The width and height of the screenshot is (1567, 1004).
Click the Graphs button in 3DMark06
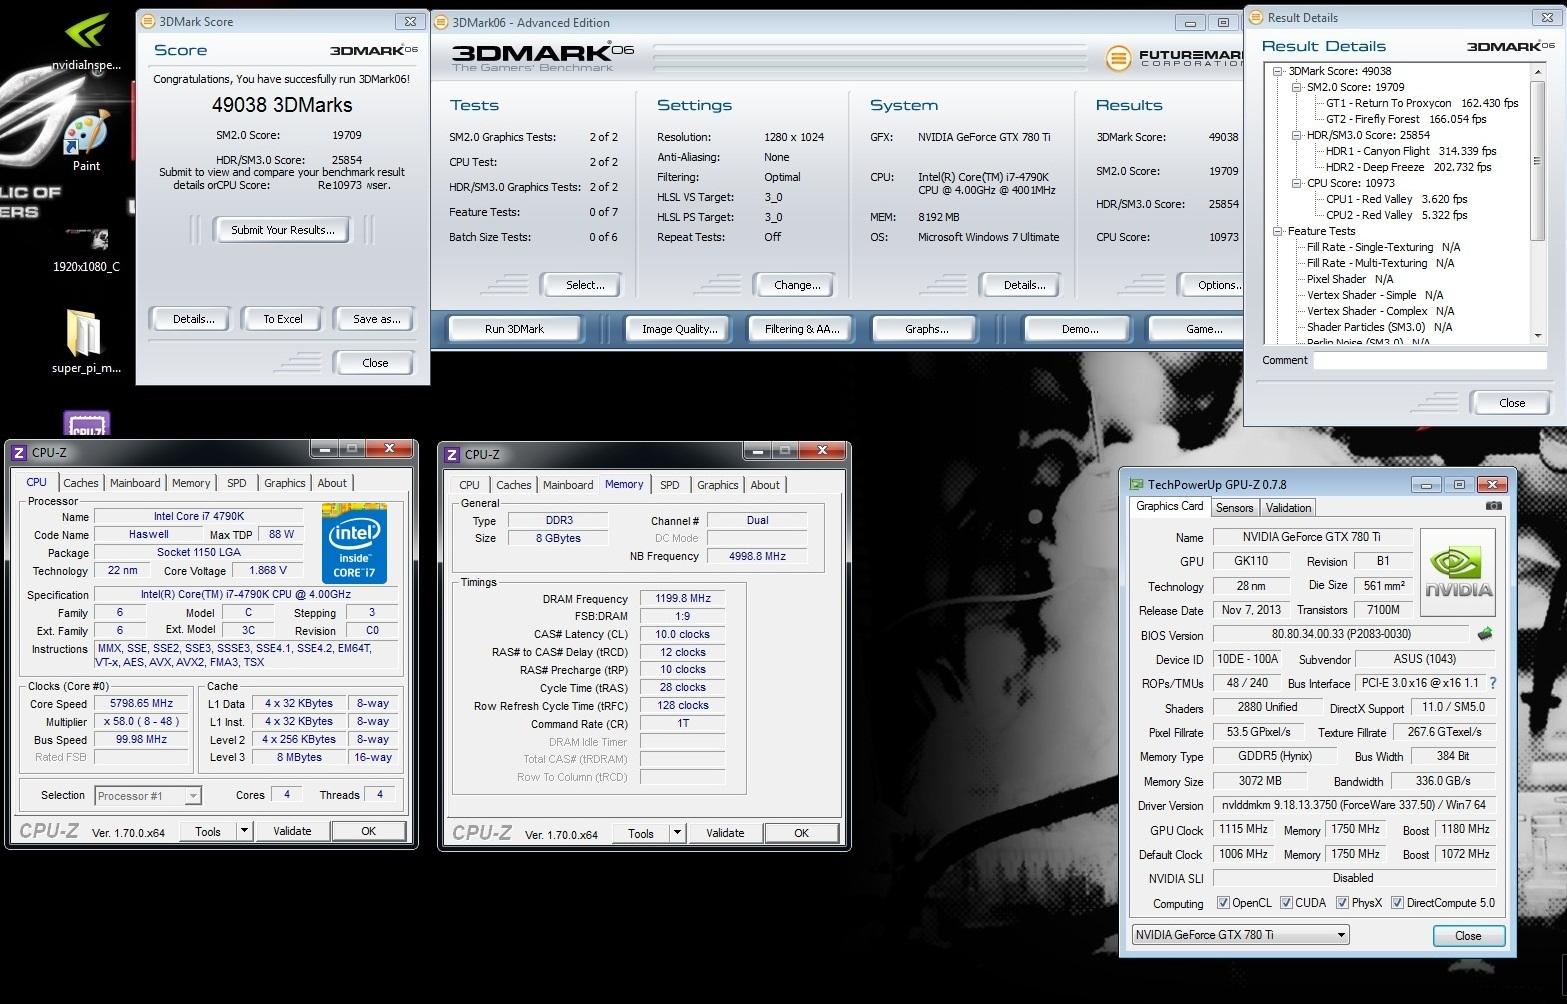926,329
